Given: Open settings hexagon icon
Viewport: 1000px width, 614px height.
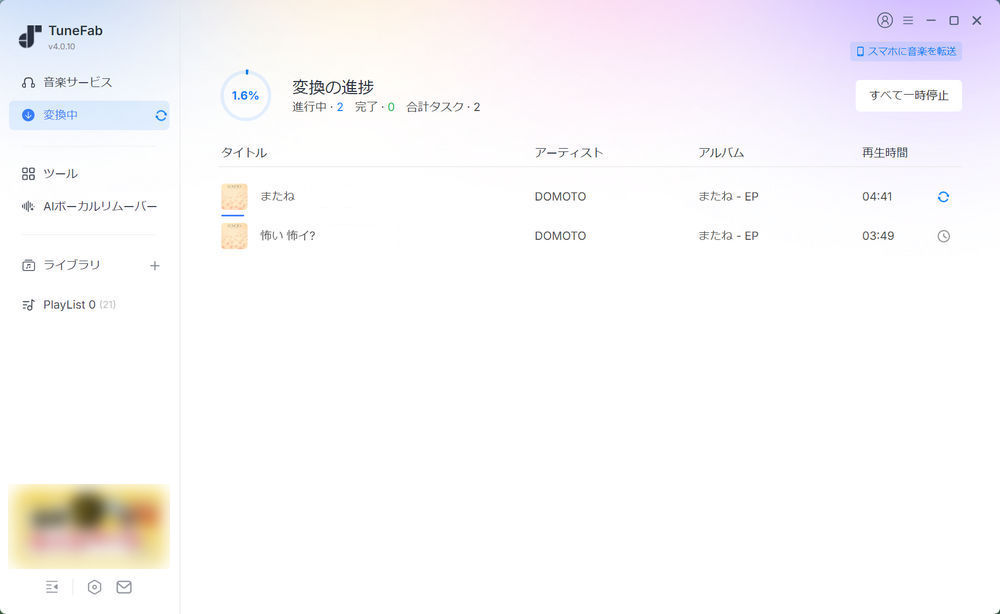Looking at the screenshot, I should click(94, 587).
